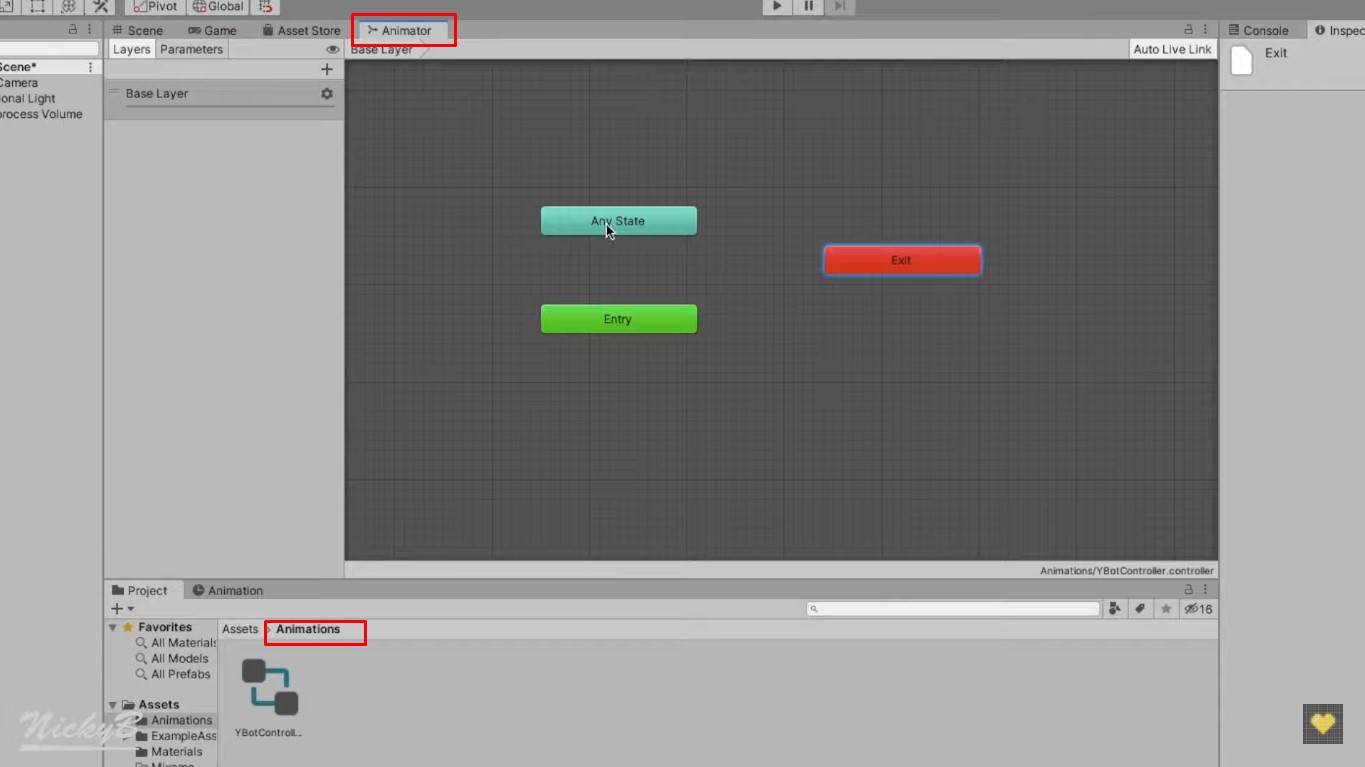Toggle the Global handle rotation button
The width and height of the screenshot is (1365, 767).
[x=217, y=6]
